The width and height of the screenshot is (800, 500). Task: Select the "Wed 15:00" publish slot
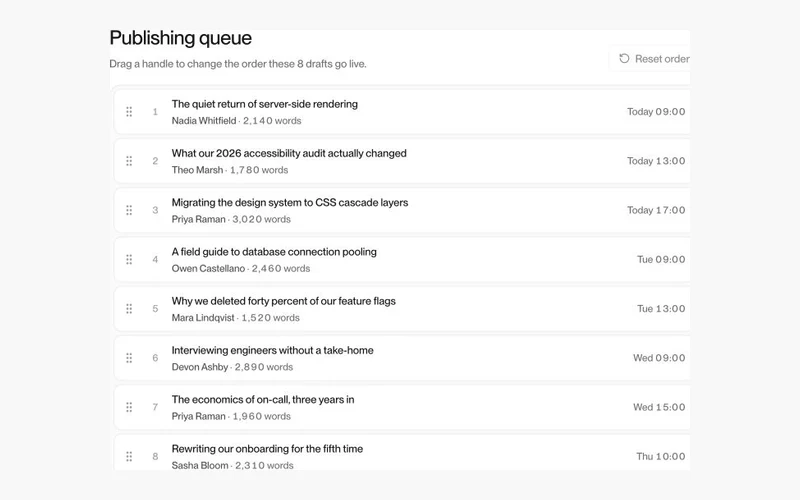[659, 407]
